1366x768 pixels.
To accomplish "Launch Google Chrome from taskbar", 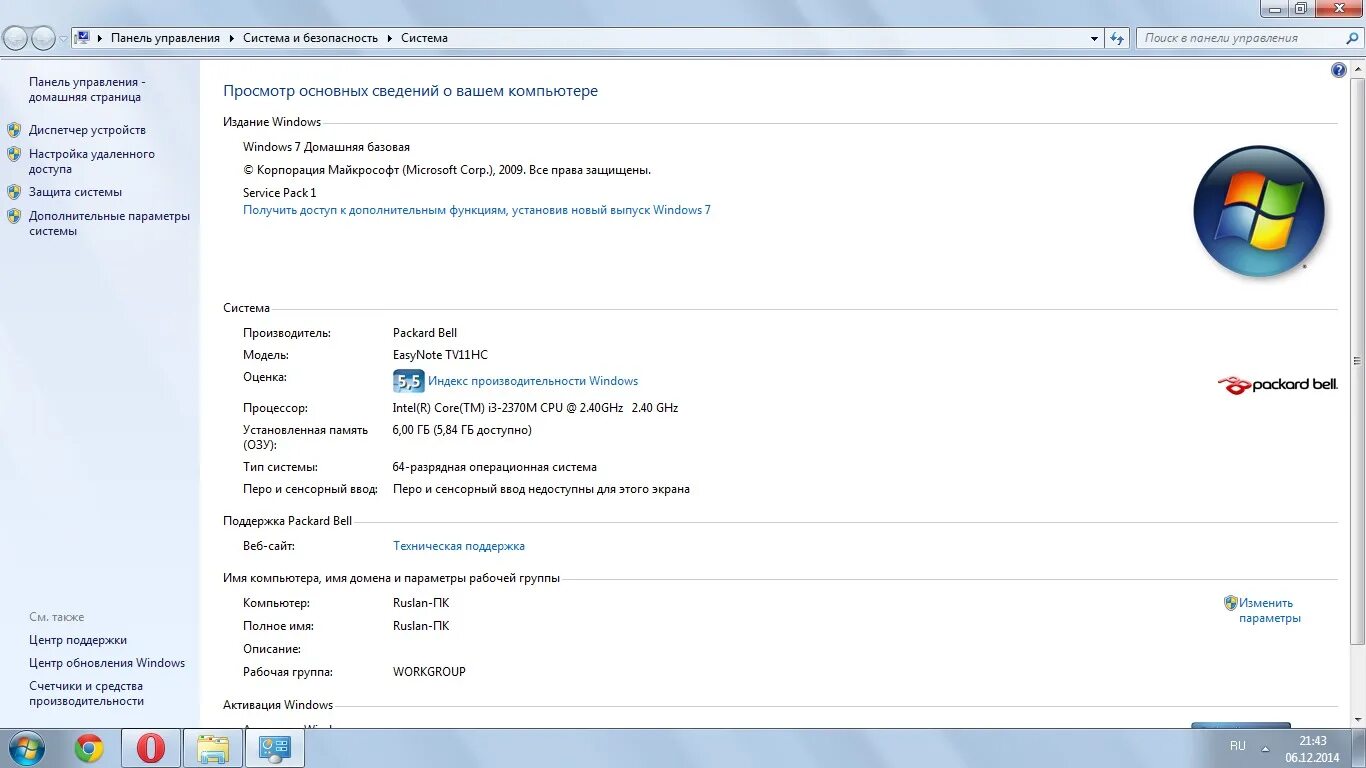I will click(89, 748).
